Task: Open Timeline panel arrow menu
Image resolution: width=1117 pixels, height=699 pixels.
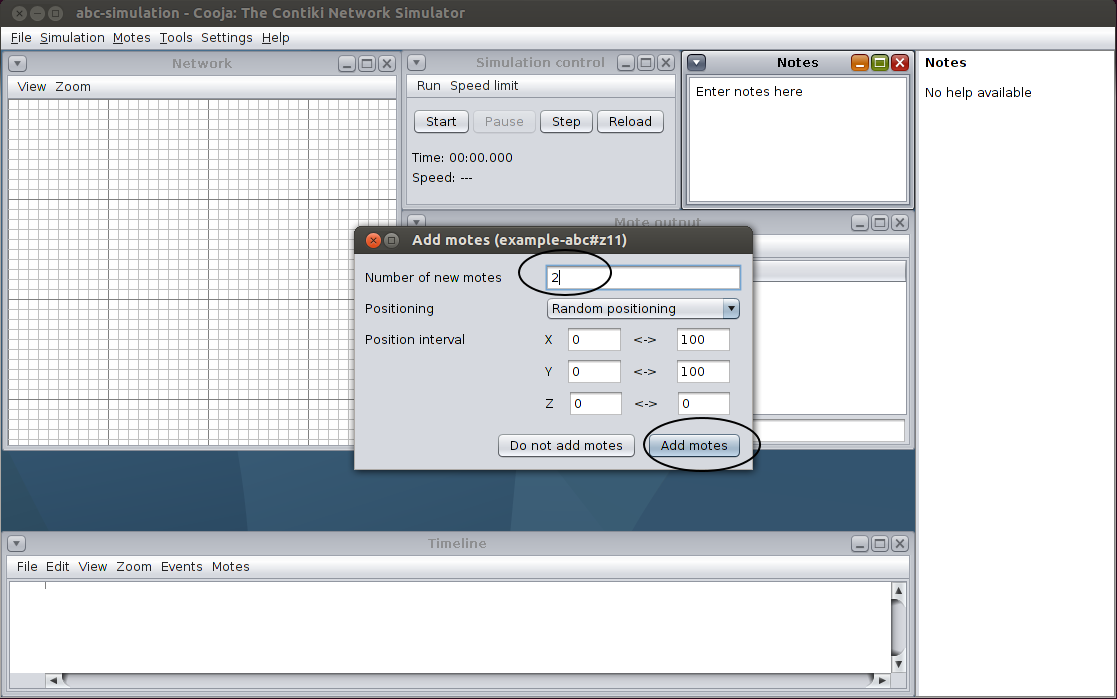Action: pyautogui.click(x=16, y=544)
